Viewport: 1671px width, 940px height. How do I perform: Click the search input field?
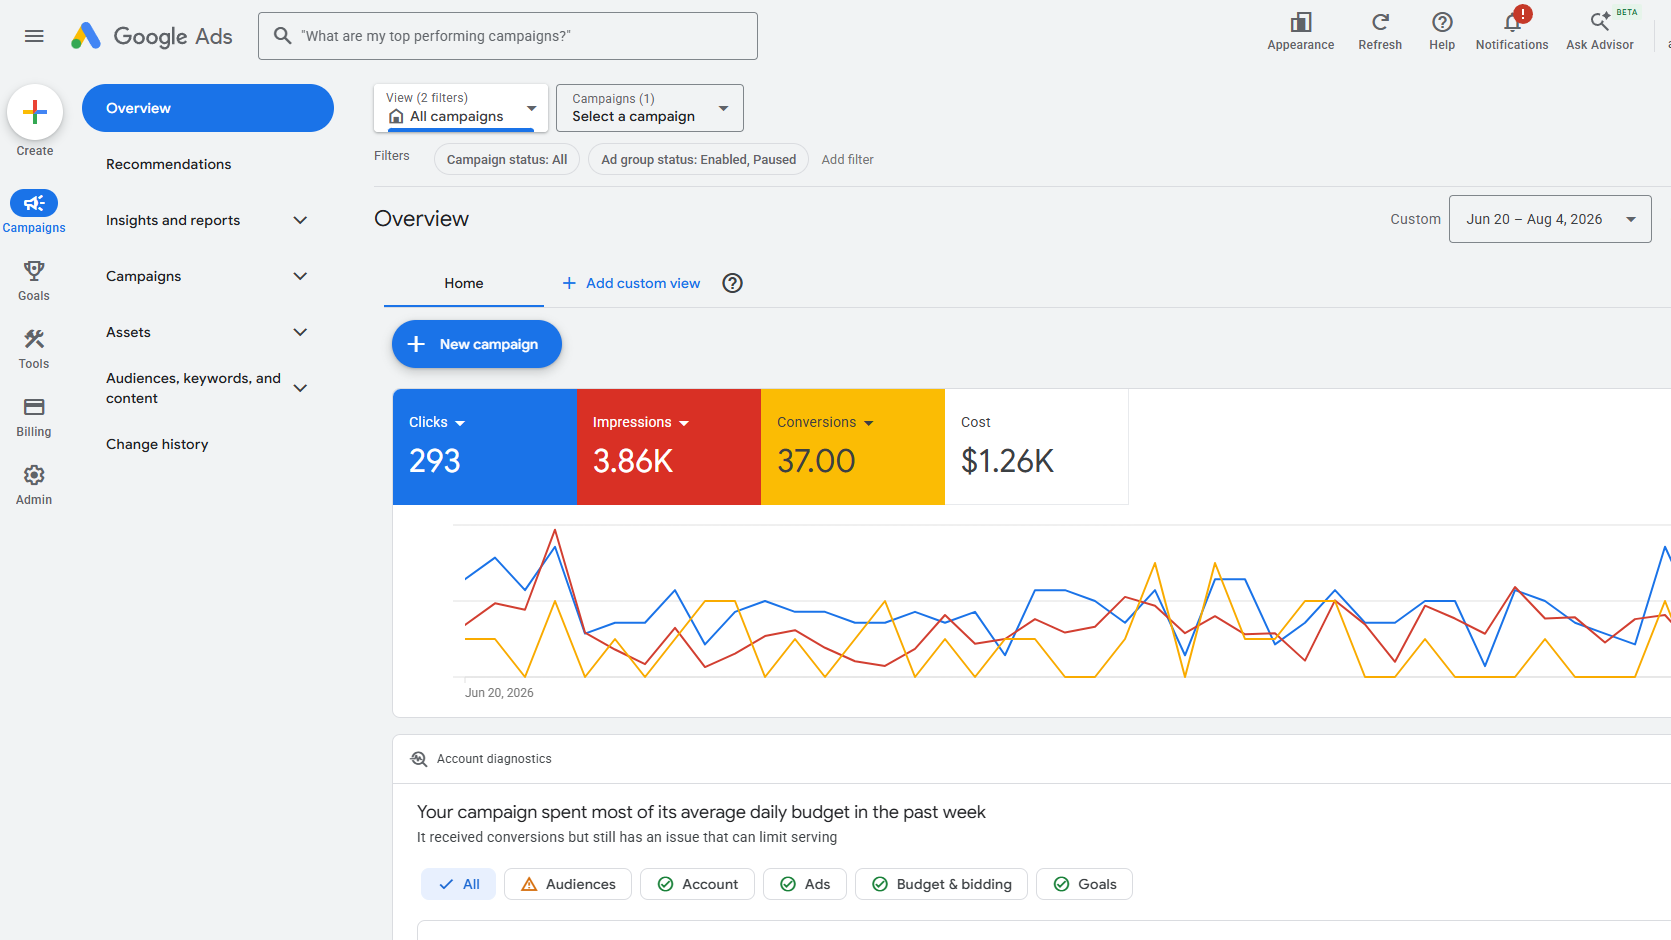click(508, 36)
